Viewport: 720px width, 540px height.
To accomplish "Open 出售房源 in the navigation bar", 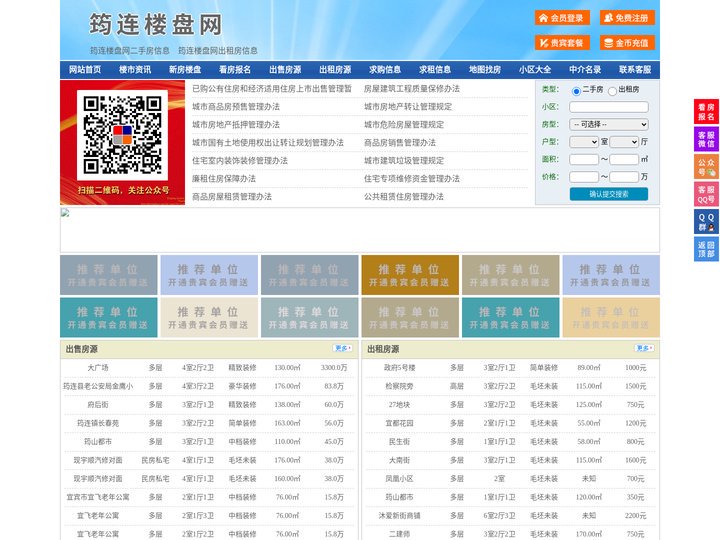I will click(x=285, y=69).
